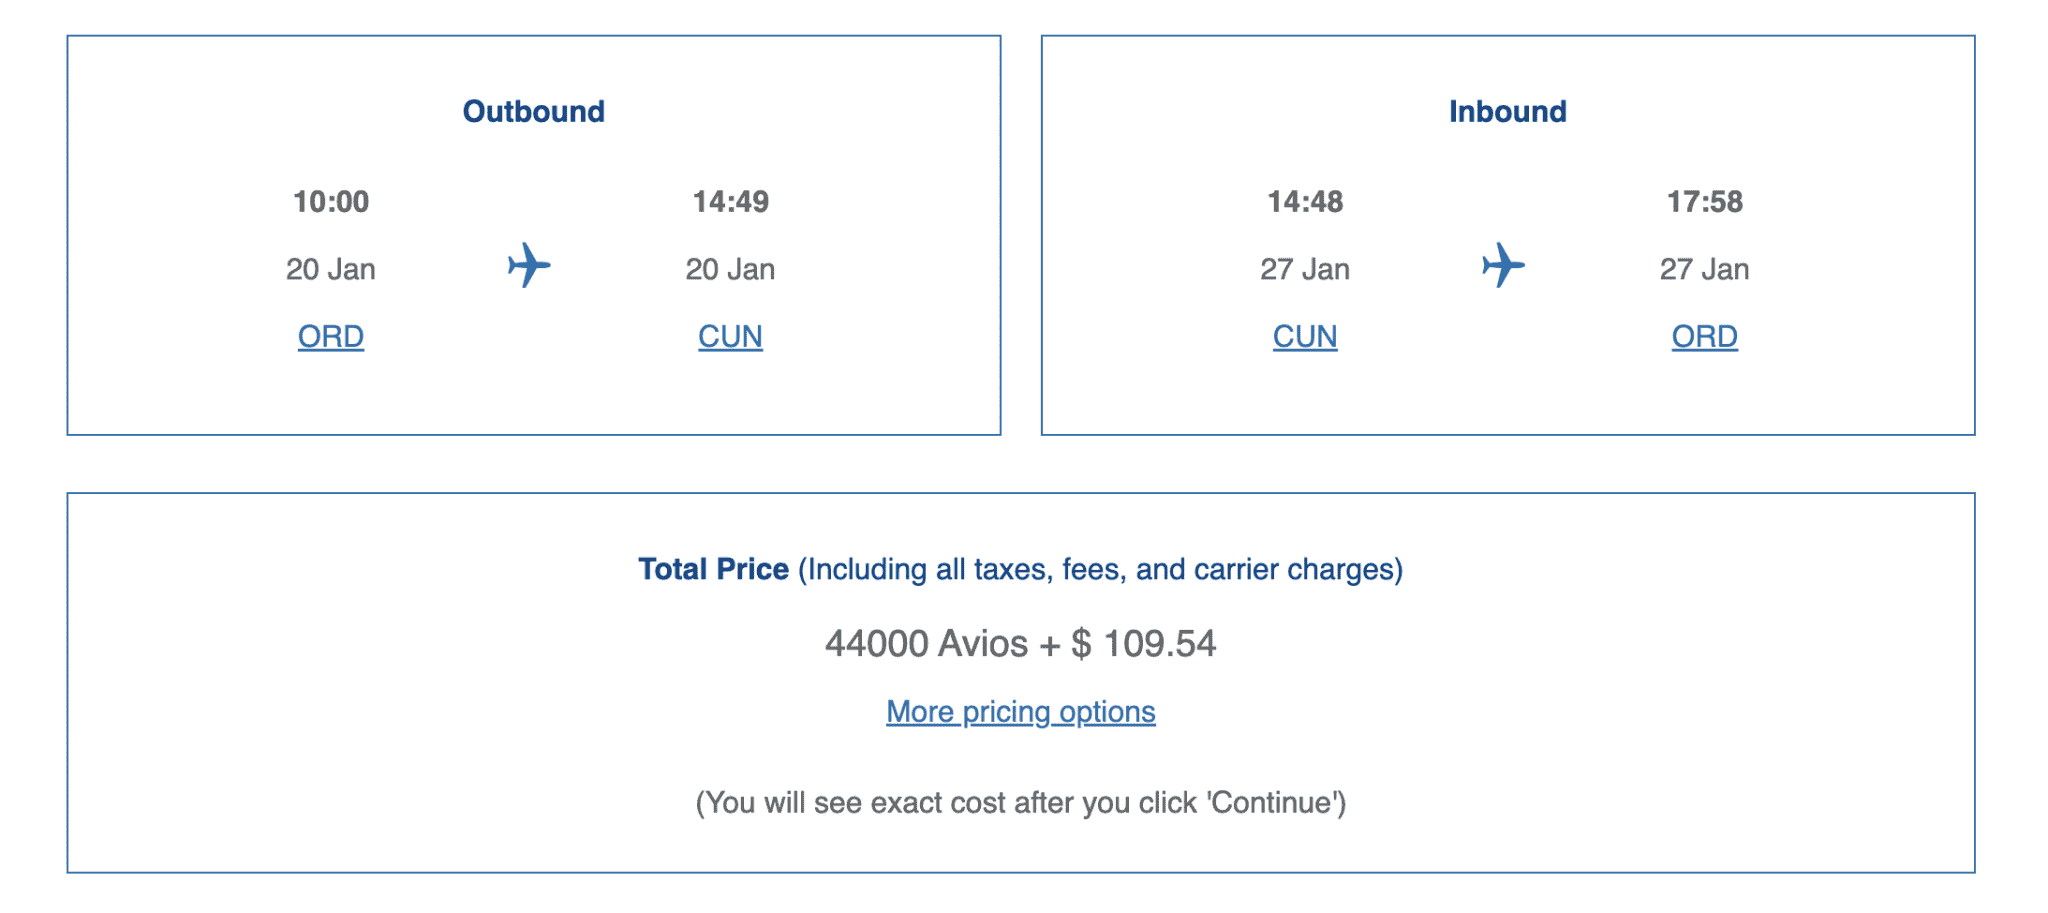Open More pricing options

click(x=1020, y=711)
